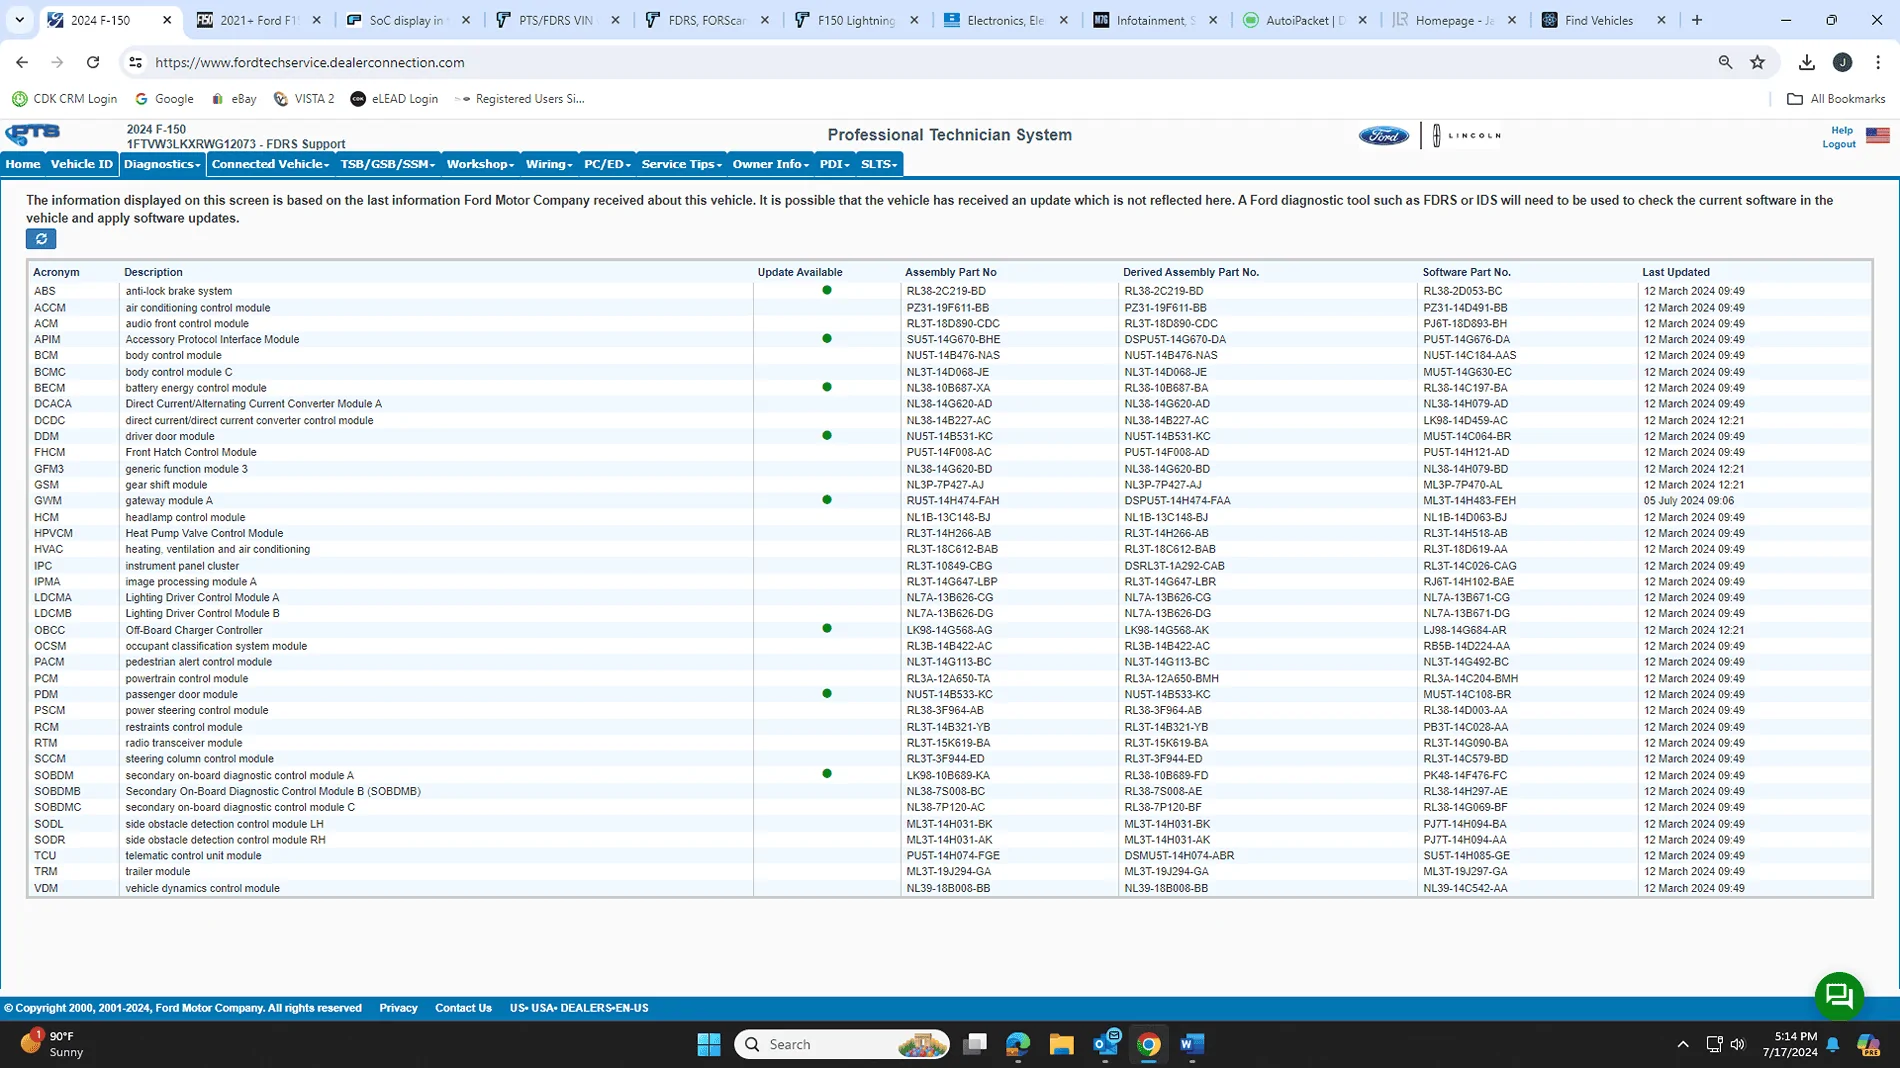Viewport: 1900px width, 1068px height.
Task: Open Outlook from the taskbar
Action: (1105, 1044)
